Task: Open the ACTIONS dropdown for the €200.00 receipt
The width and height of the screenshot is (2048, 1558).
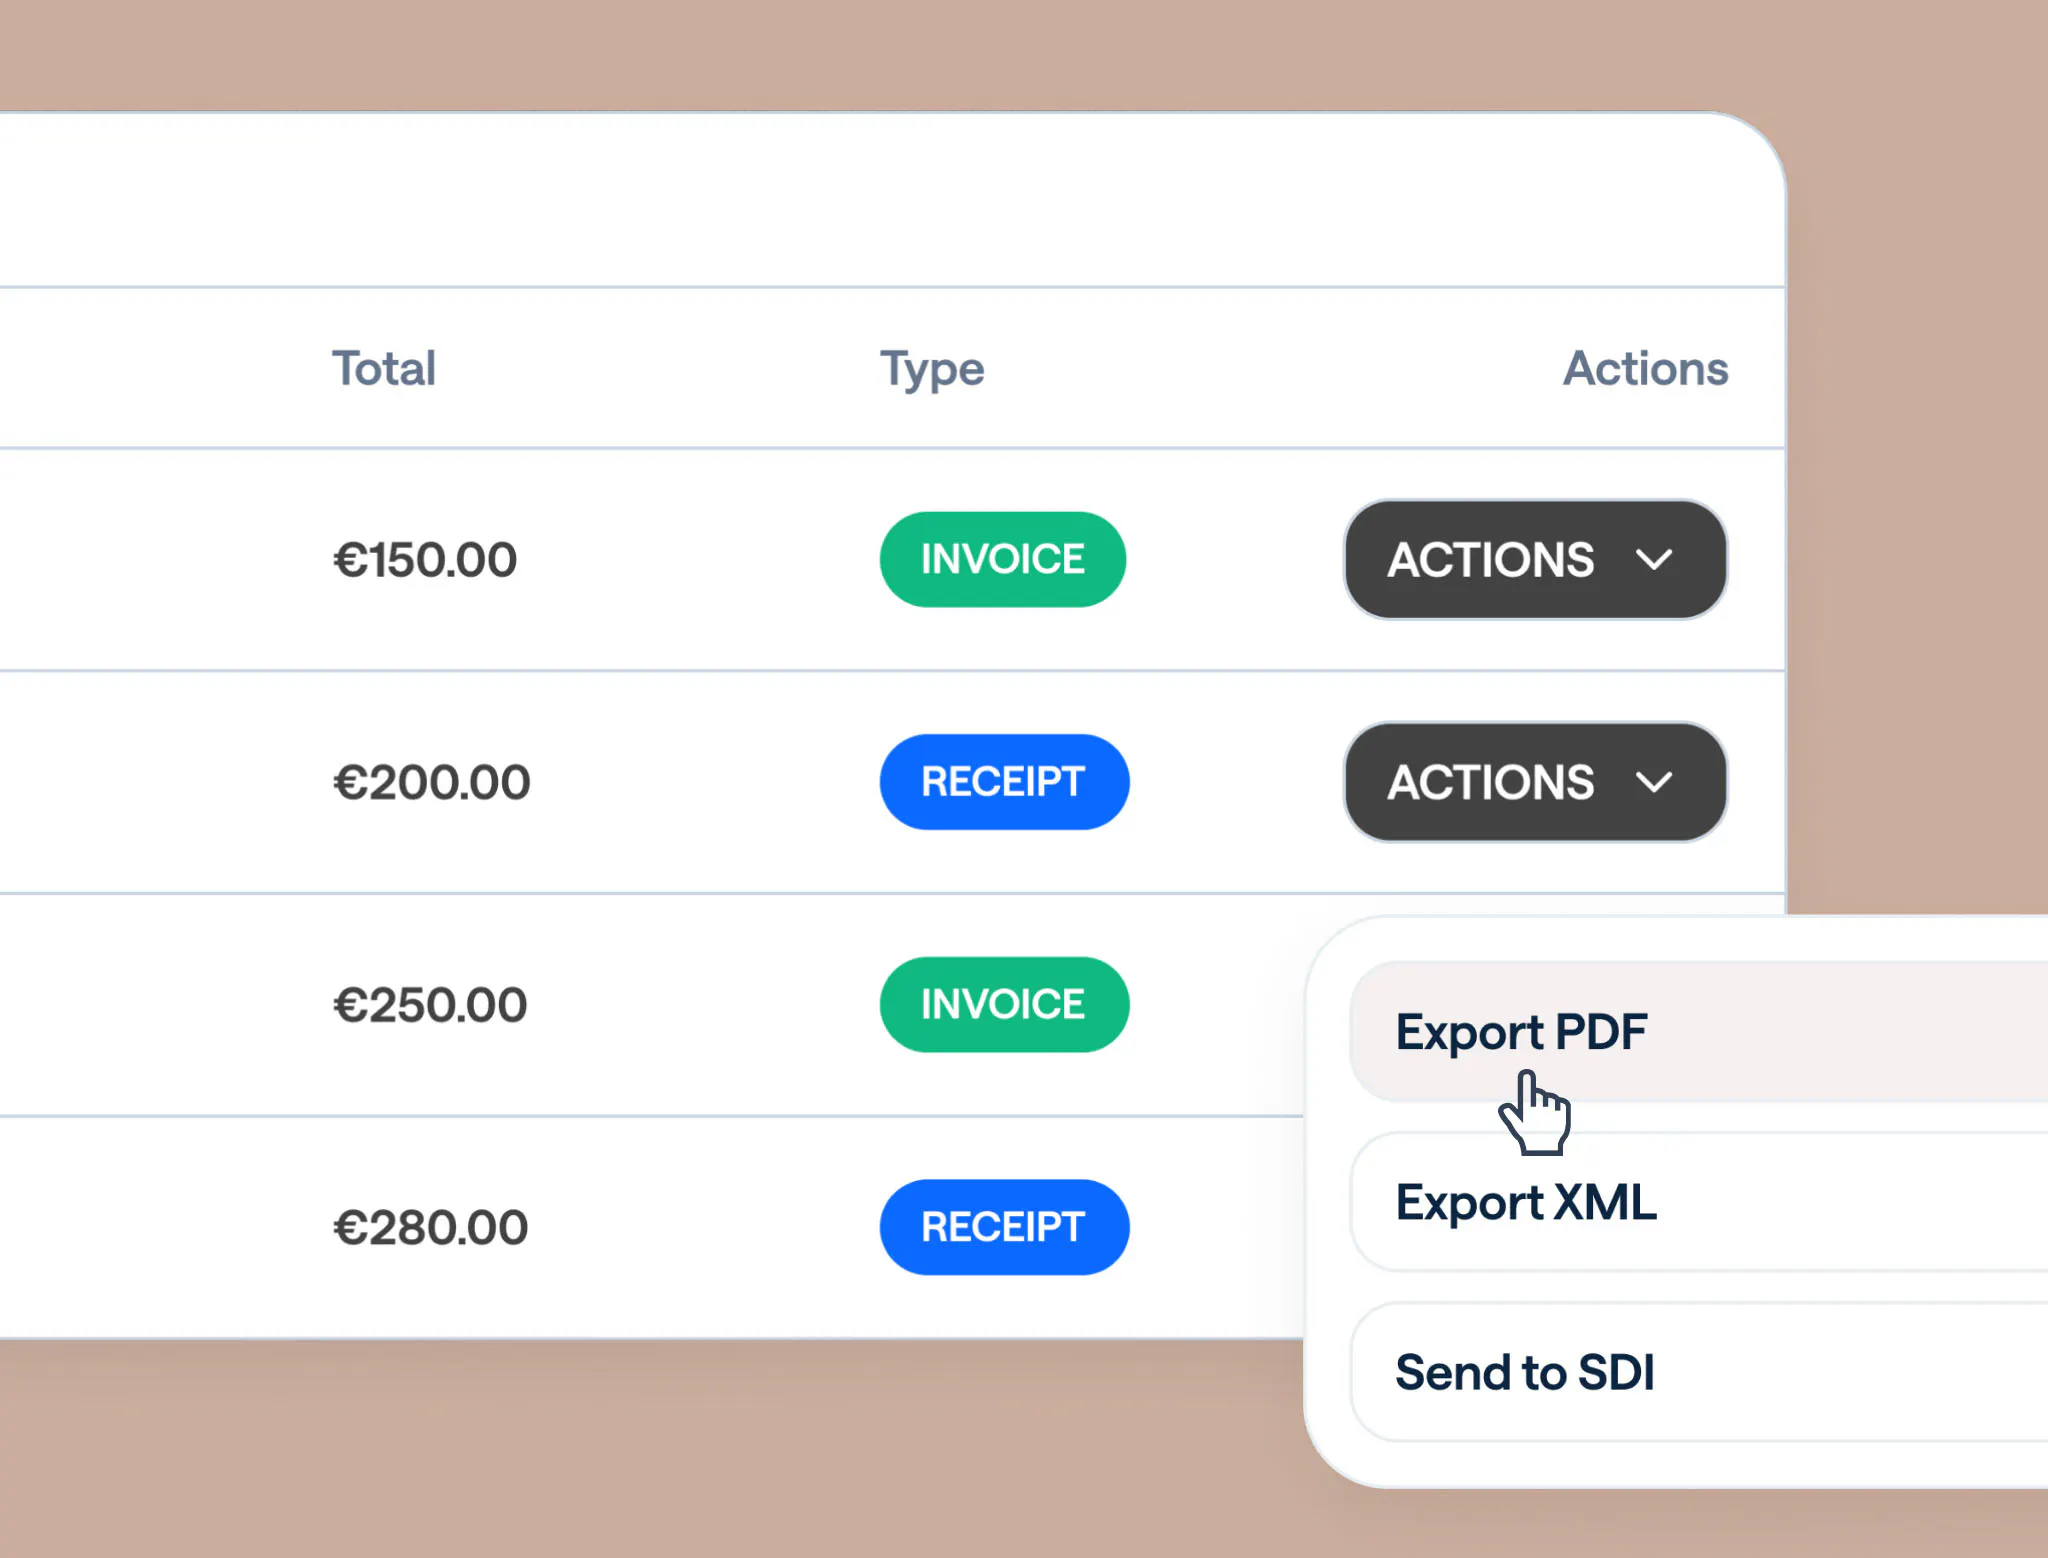Action: [1534, 782]
